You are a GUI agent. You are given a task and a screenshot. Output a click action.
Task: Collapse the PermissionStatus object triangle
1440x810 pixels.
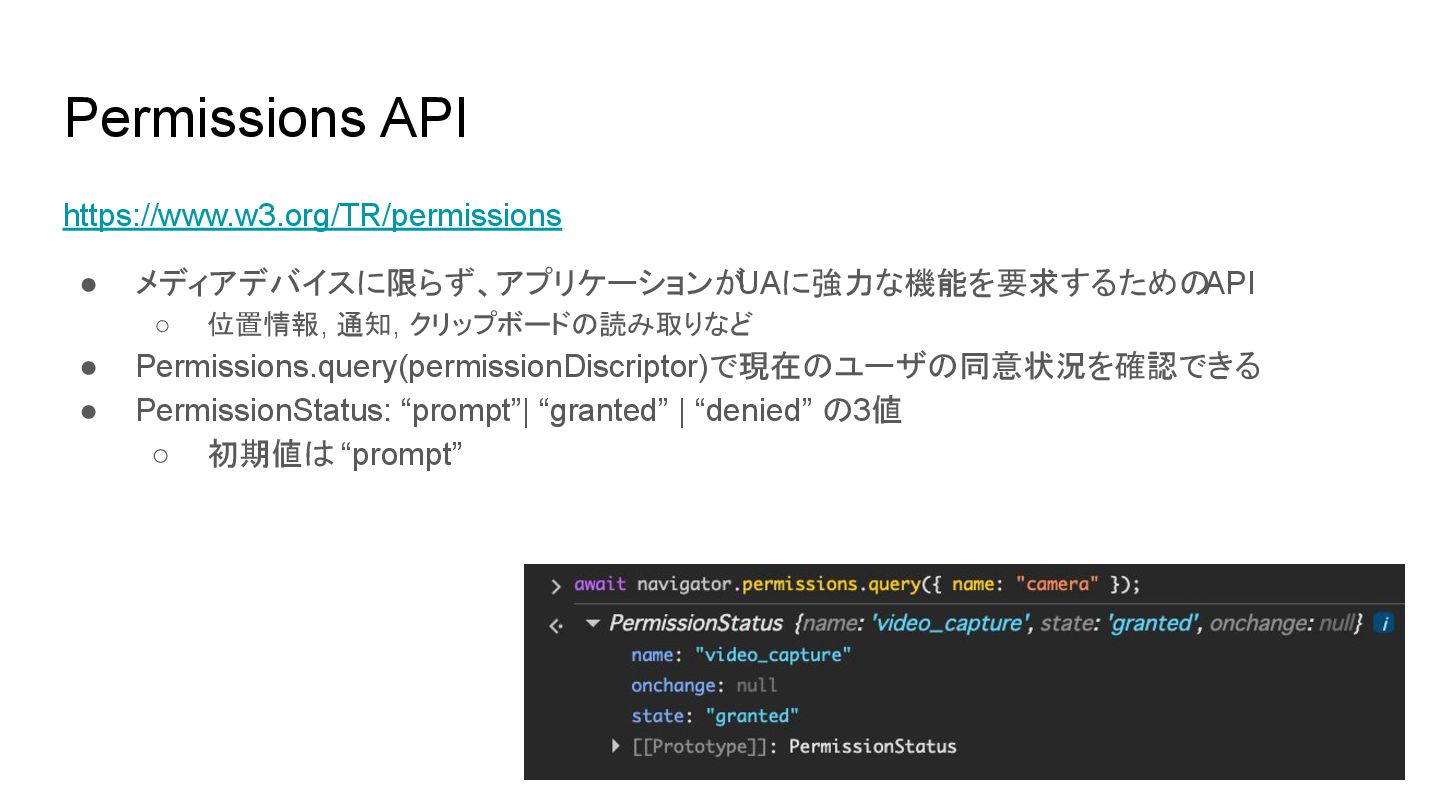coord(593,624)
